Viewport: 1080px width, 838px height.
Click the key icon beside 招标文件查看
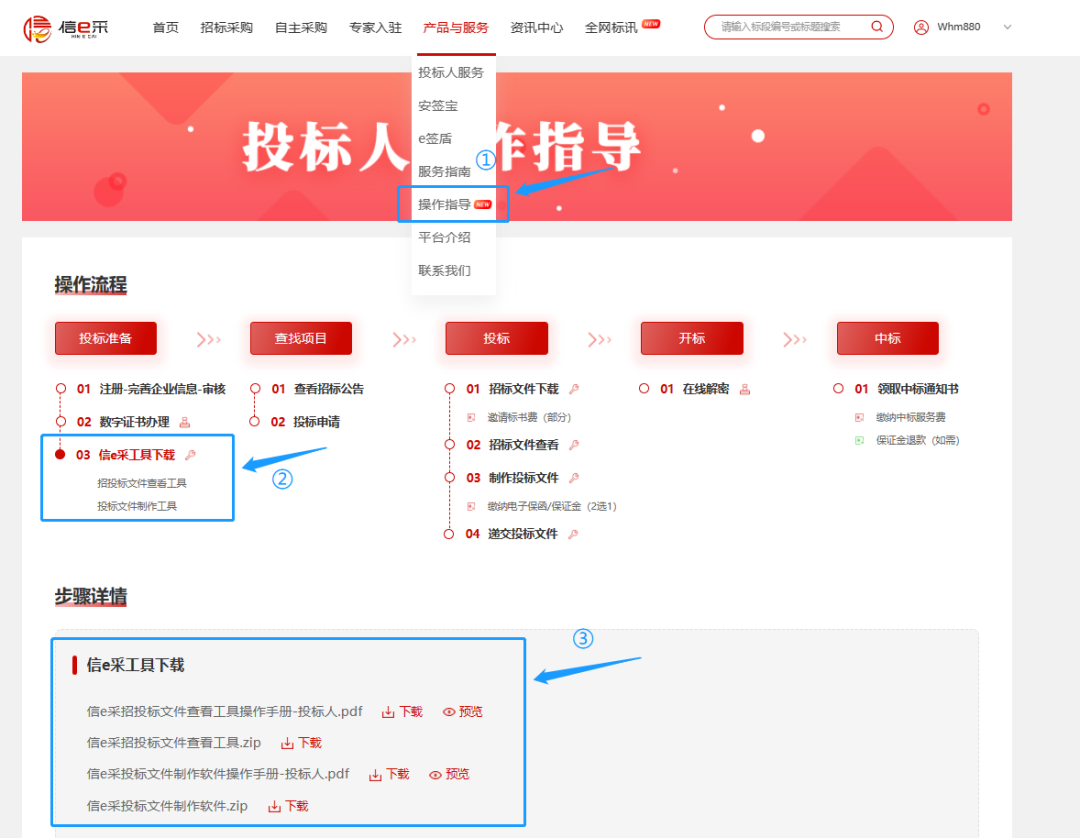point(574,445)
